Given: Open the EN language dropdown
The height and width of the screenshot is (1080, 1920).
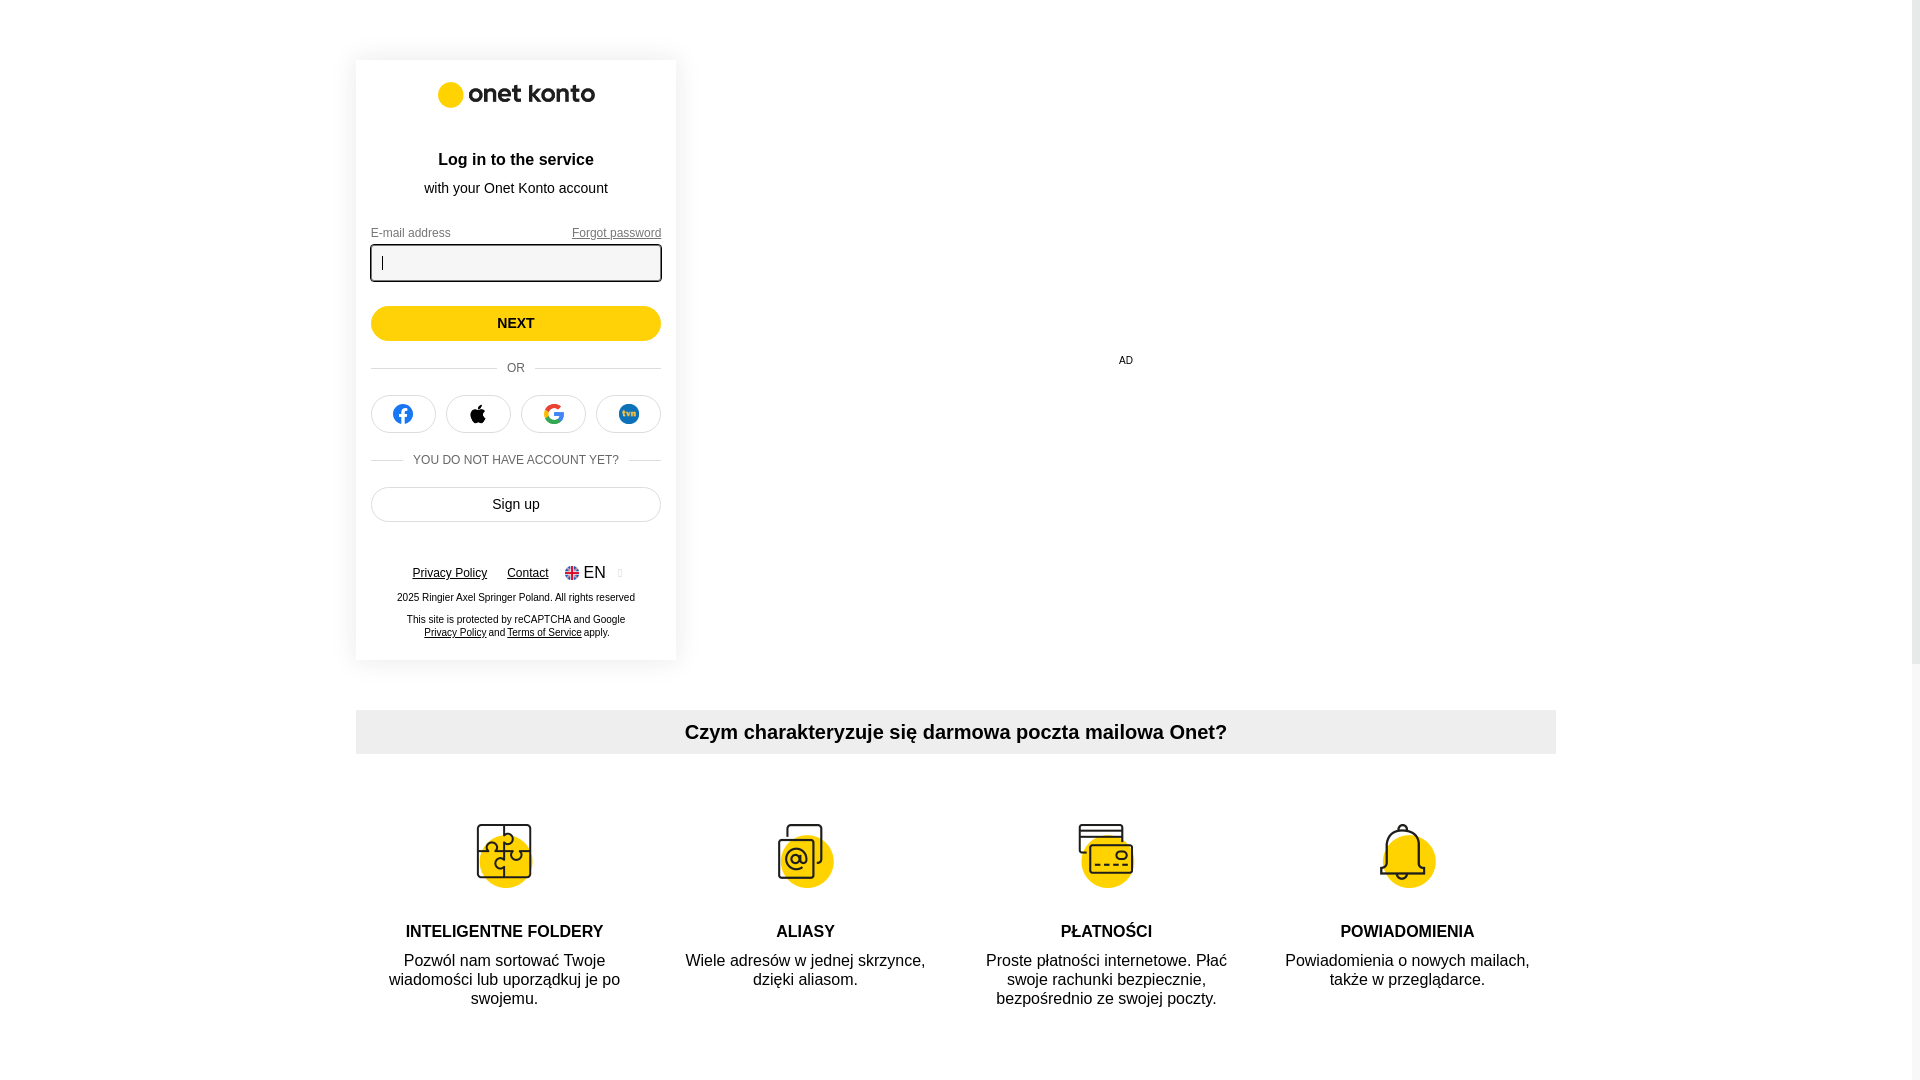Looking at the screenshot, I should pyautogui.click(x=594, y=573).
